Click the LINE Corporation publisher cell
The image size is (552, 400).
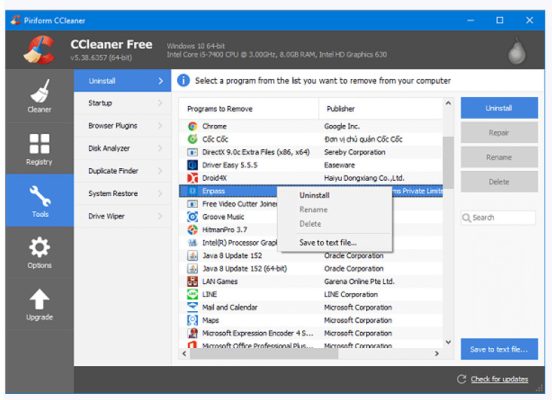tap(351, 294)
